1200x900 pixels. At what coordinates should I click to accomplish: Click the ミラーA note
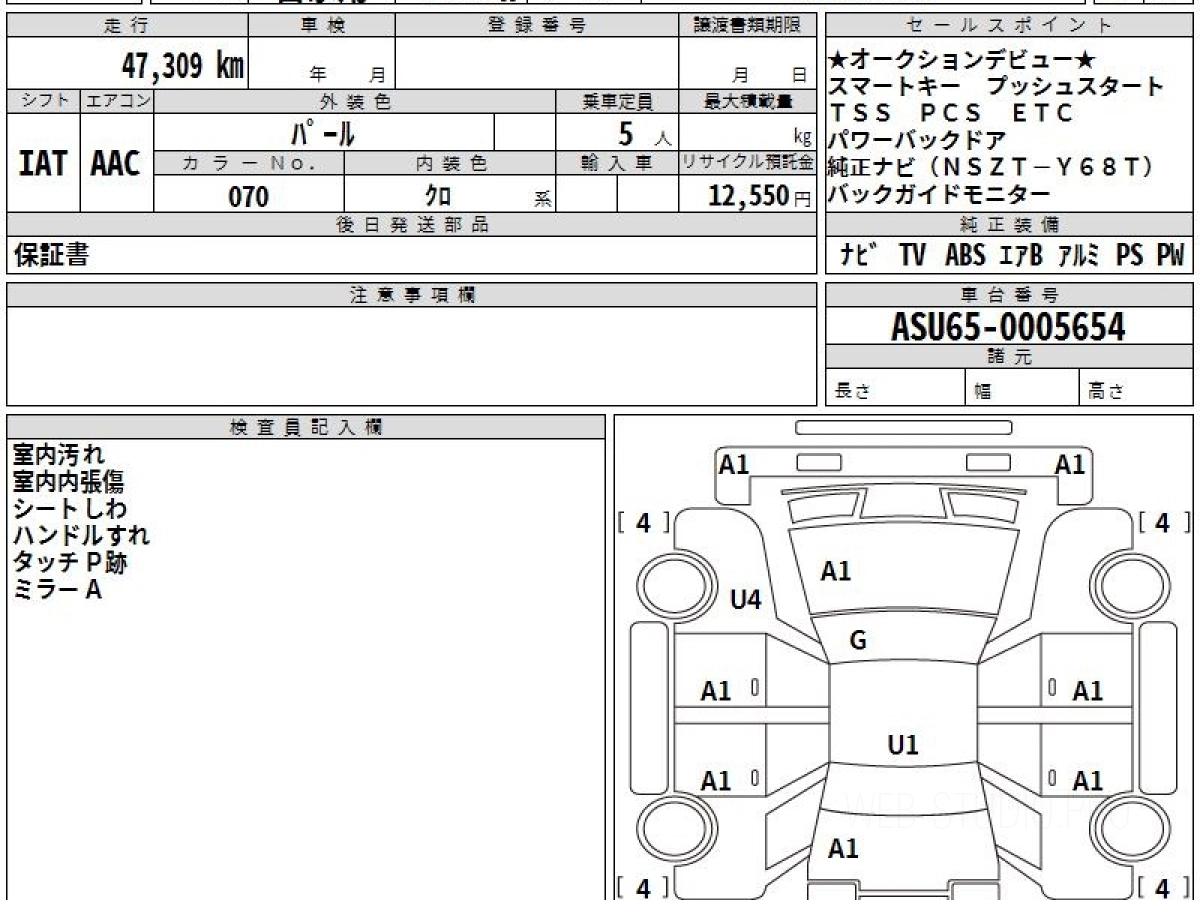pyautogui.click(x=57, y=590)
